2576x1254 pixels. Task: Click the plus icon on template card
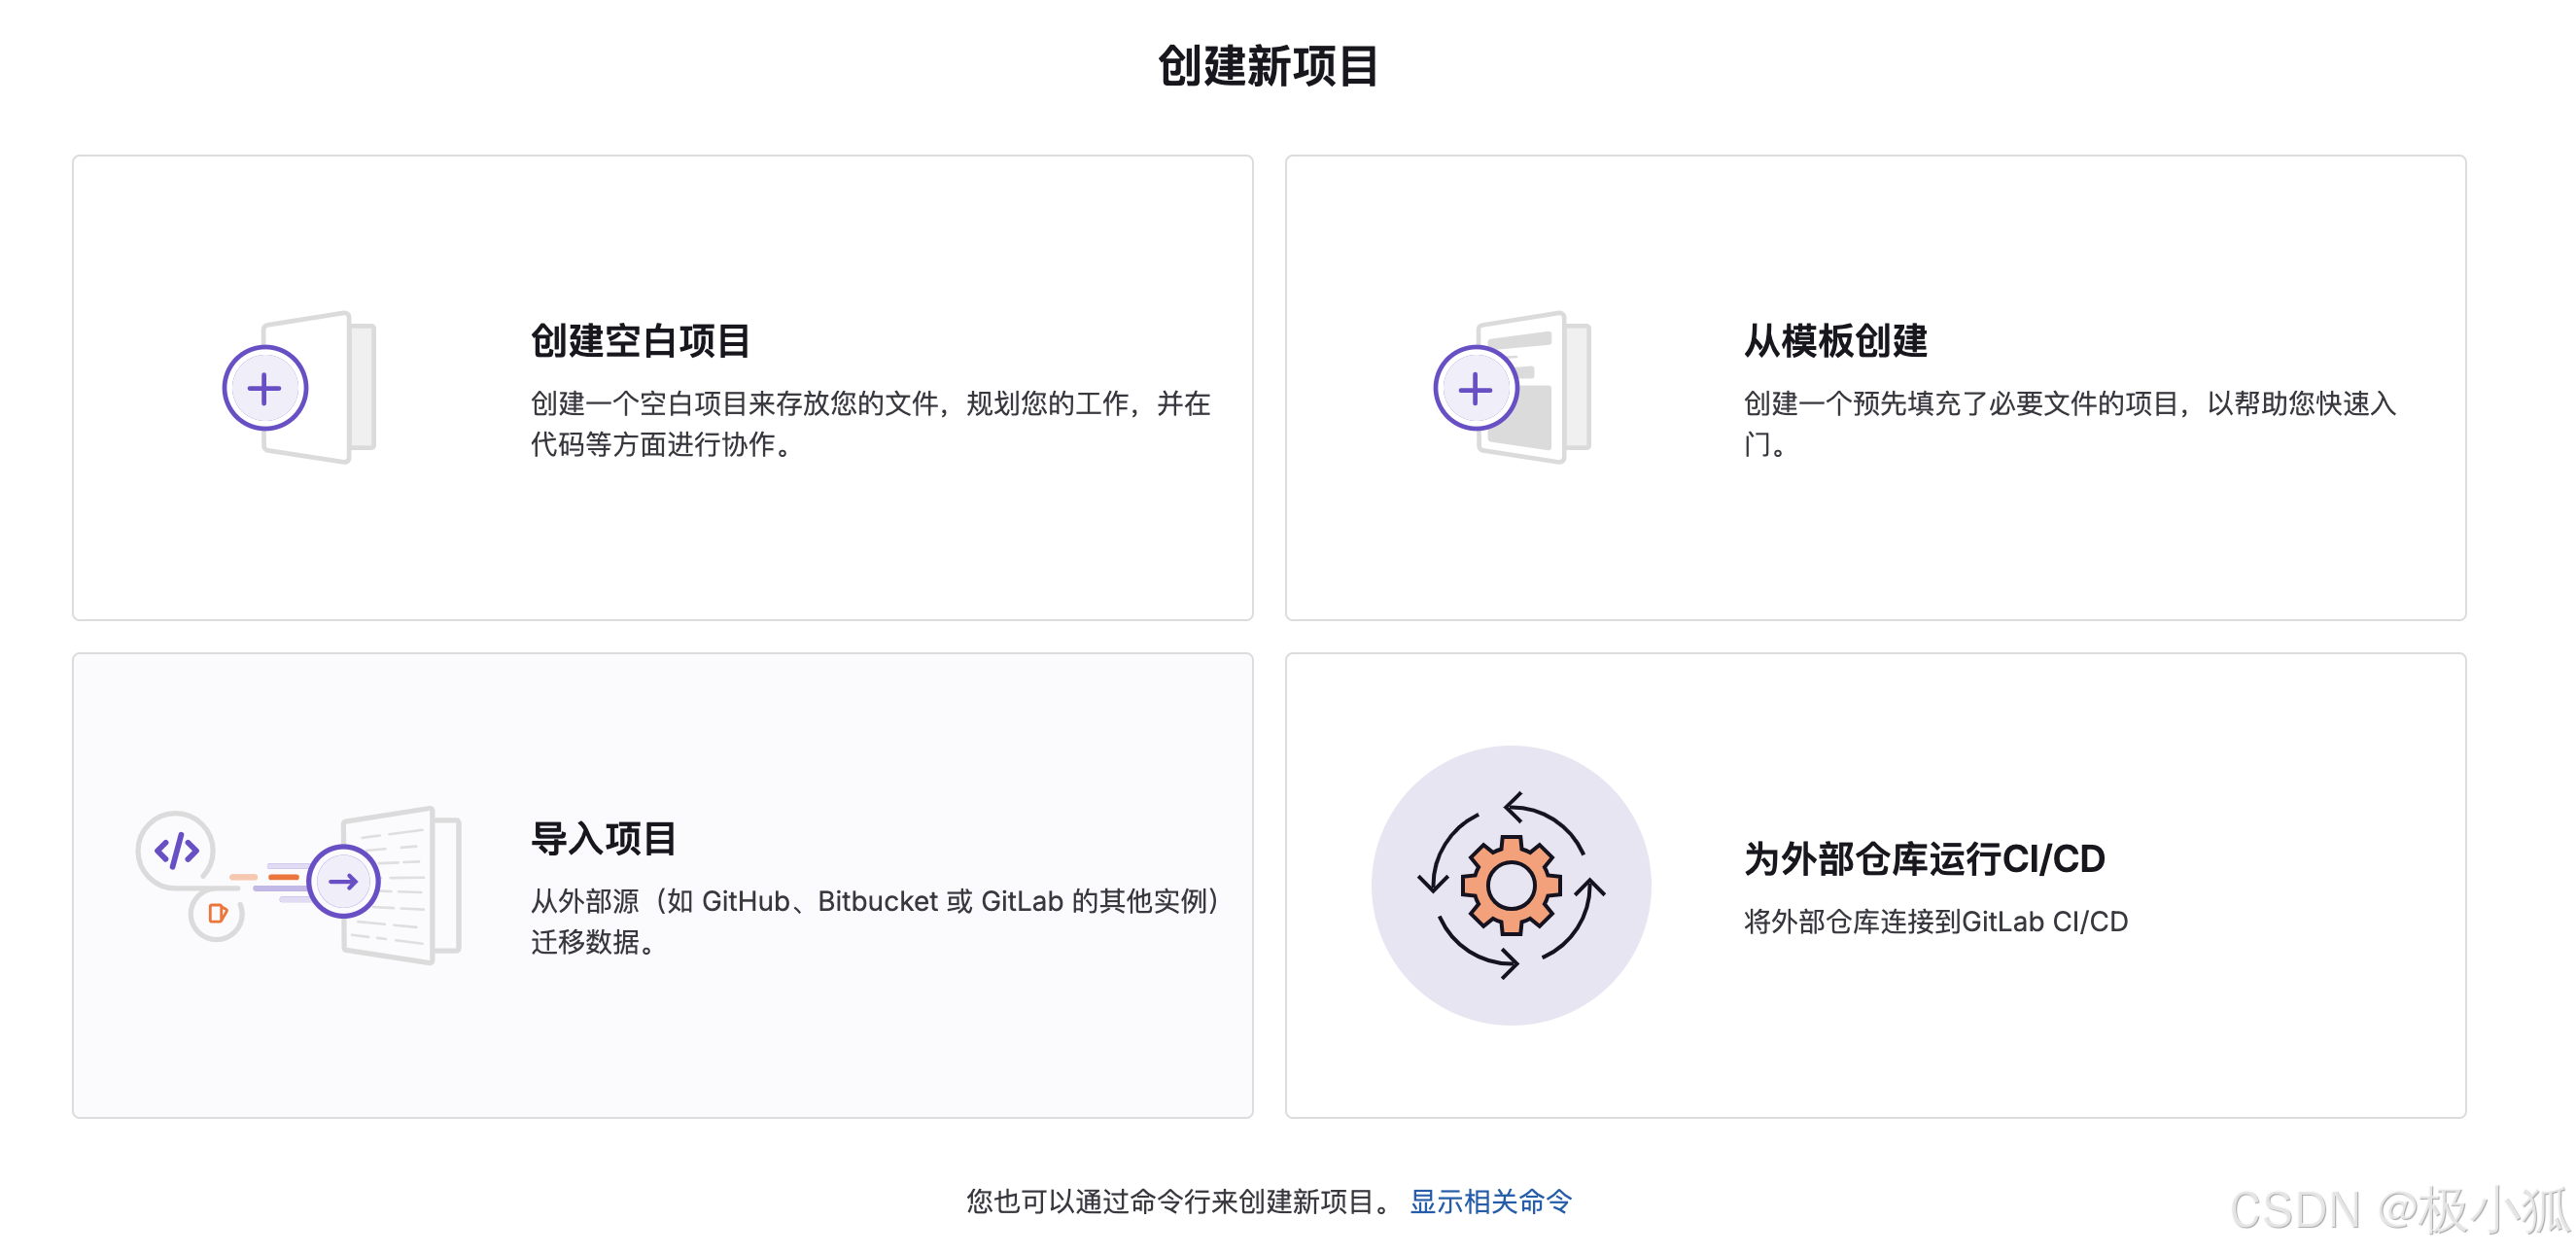[x=1475, y=388]
